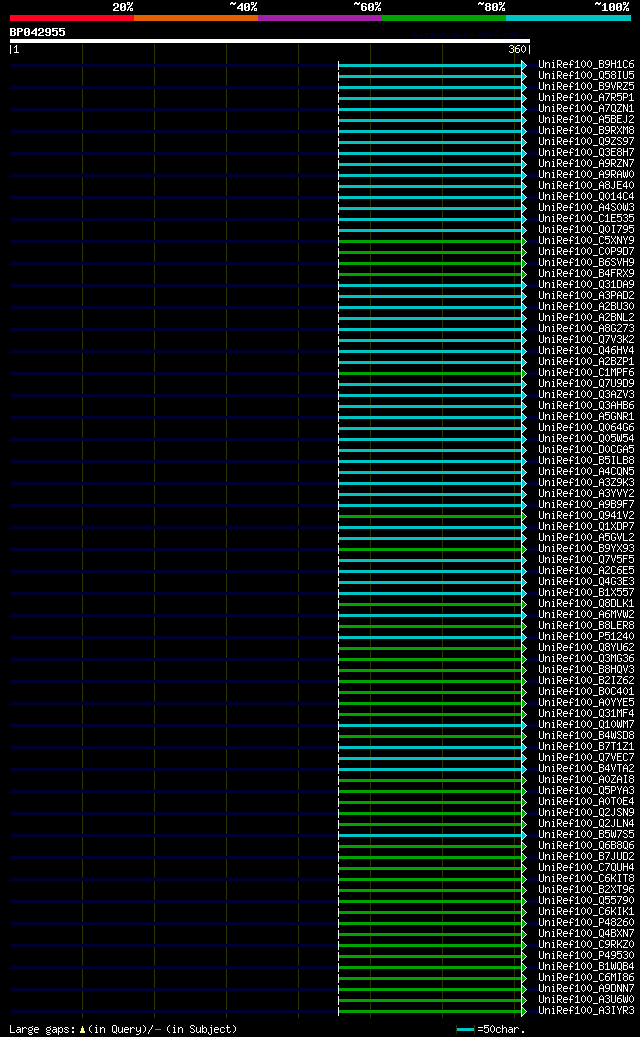This screenshot has width=640, height=1037.
Task: Select the UniRef100_A9B9F7 label
Action: tap(586, 505)
